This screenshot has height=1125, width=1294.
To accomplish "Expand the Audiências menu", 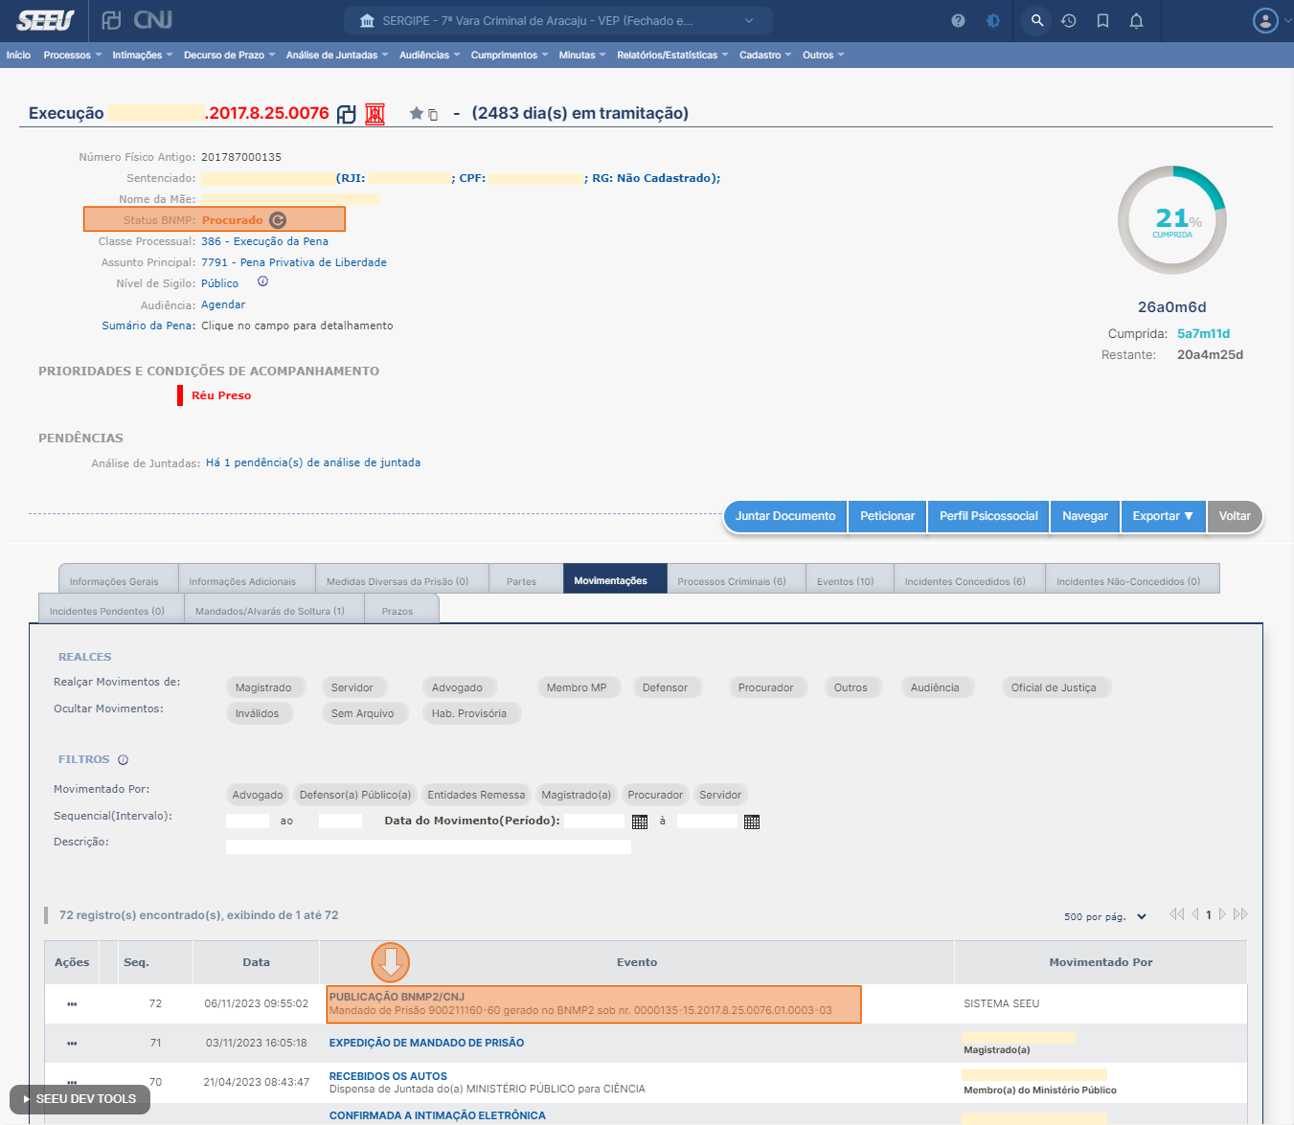I will tap(430, 55).
